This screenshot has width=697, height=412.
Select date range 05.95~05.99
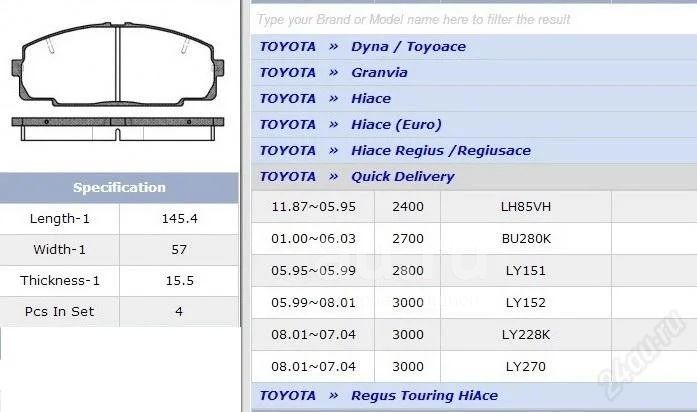[313, 271]
